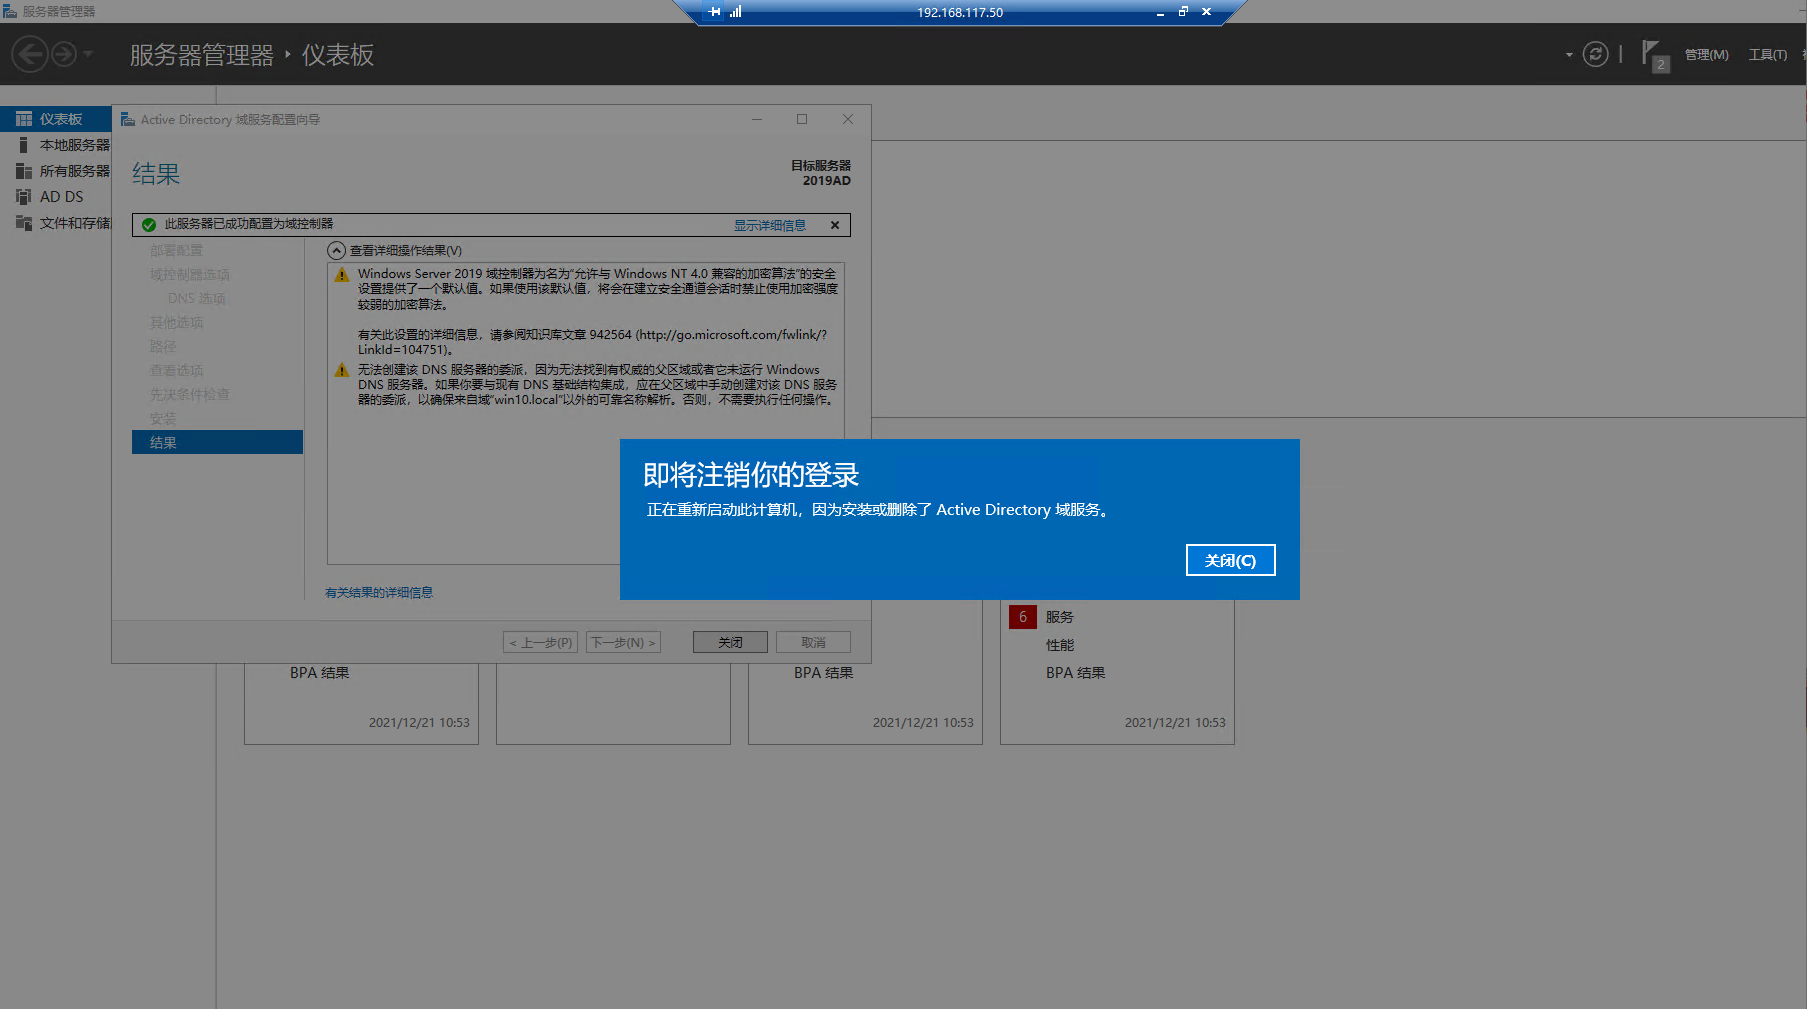Collapse the 查看详细操作结果 section
The height and width of the screenshot is (1009, 1807).
tap(337, 250)
